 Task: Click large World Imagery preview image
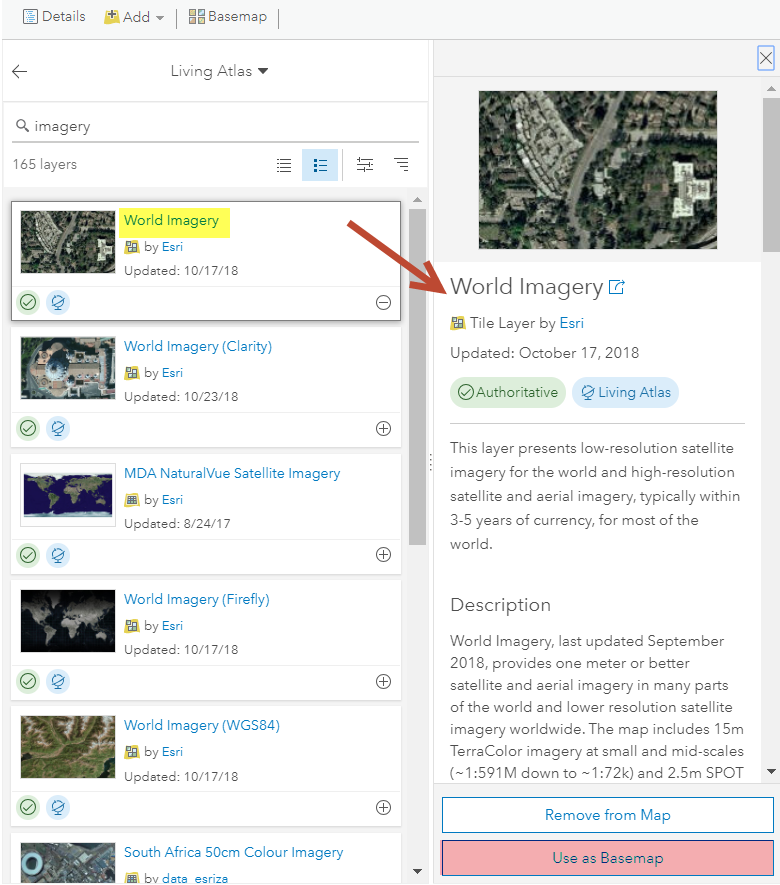[598, 170]
